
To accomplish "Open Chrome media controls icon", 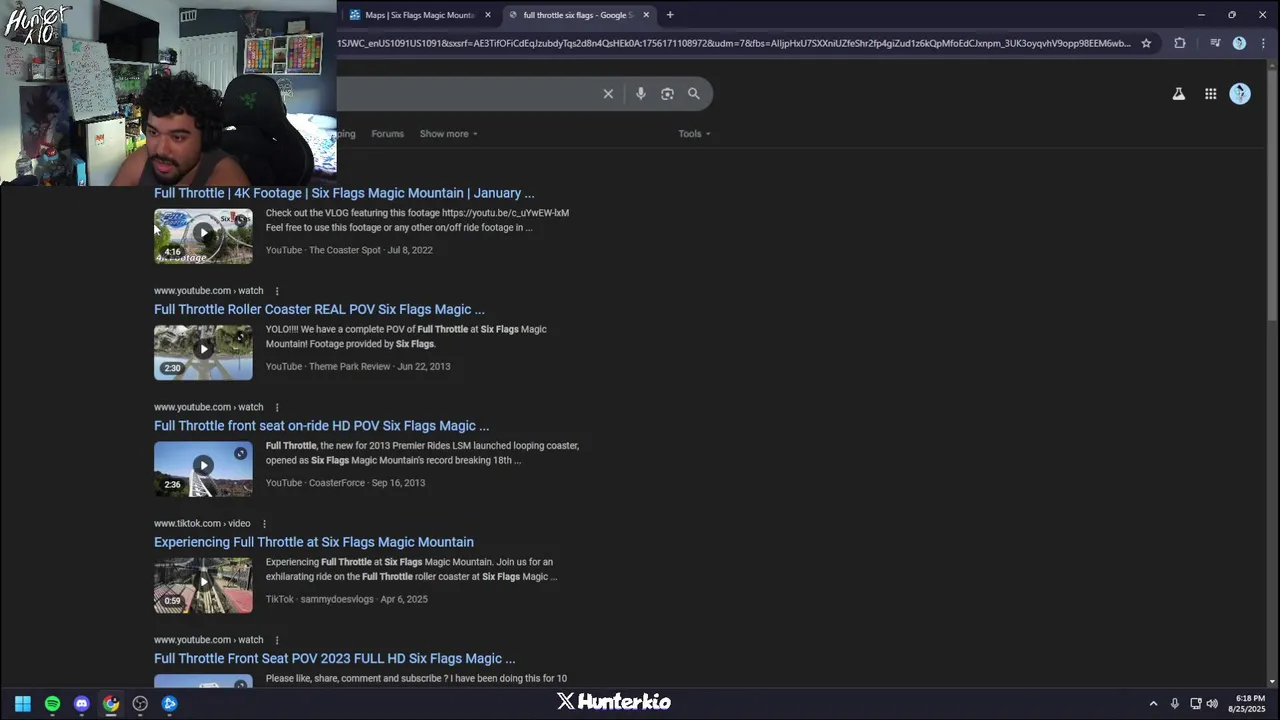I will point(1215,43).
